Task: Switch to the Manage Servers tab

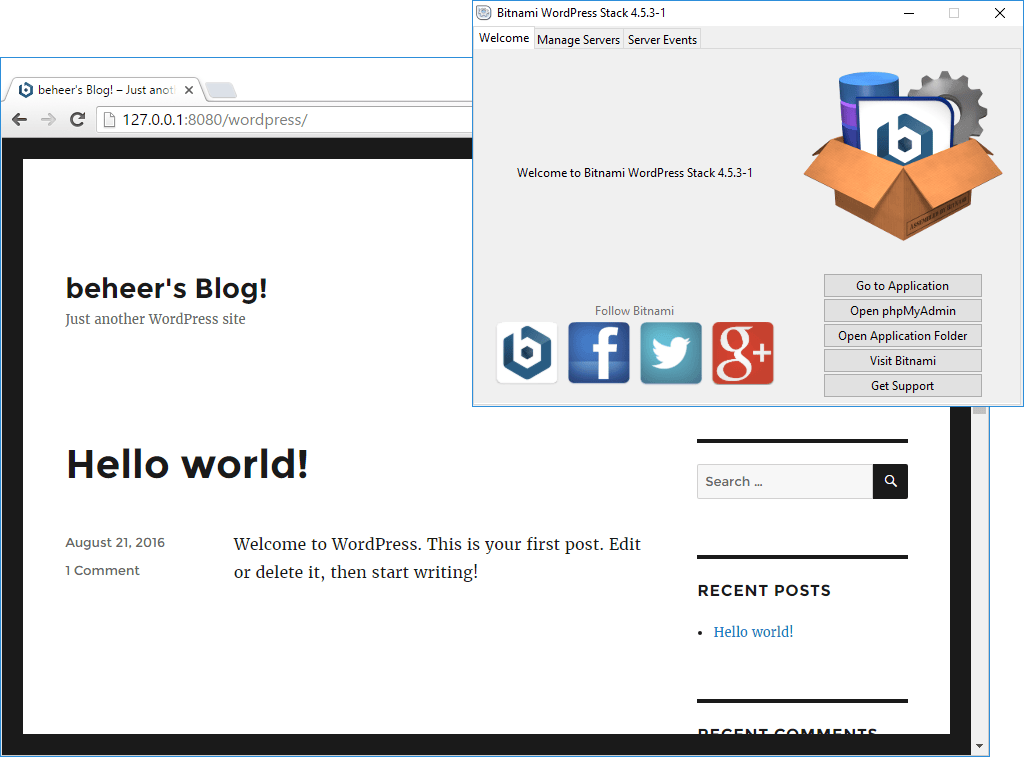Action: [x=578, y=40]
